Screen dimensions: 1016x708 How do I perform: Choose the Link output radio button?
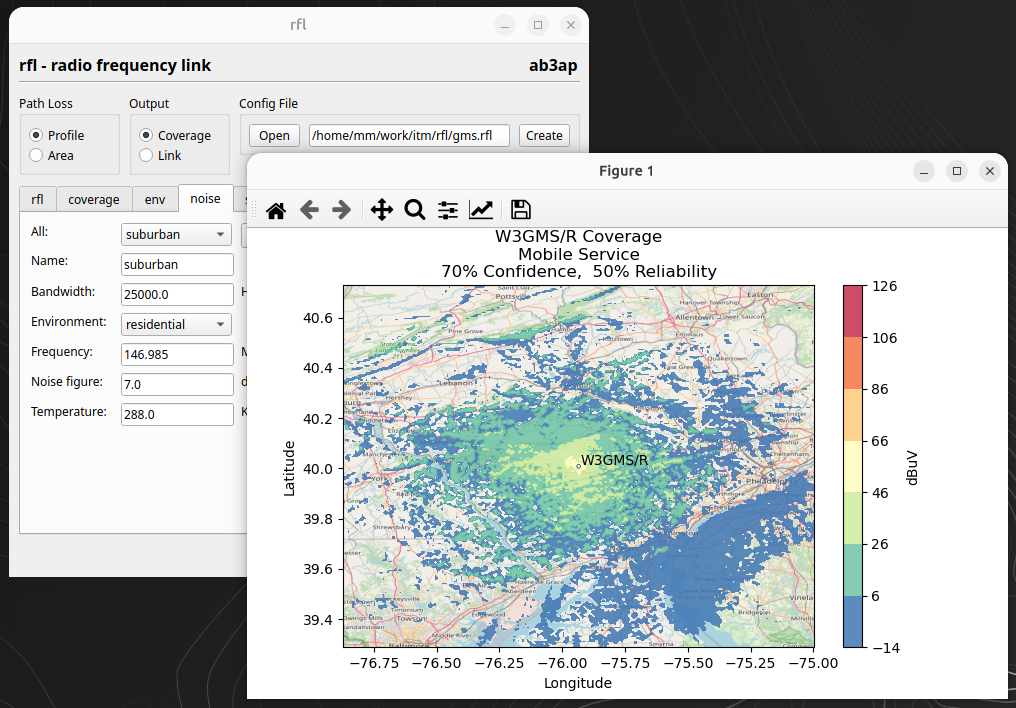tap(147, 155)
